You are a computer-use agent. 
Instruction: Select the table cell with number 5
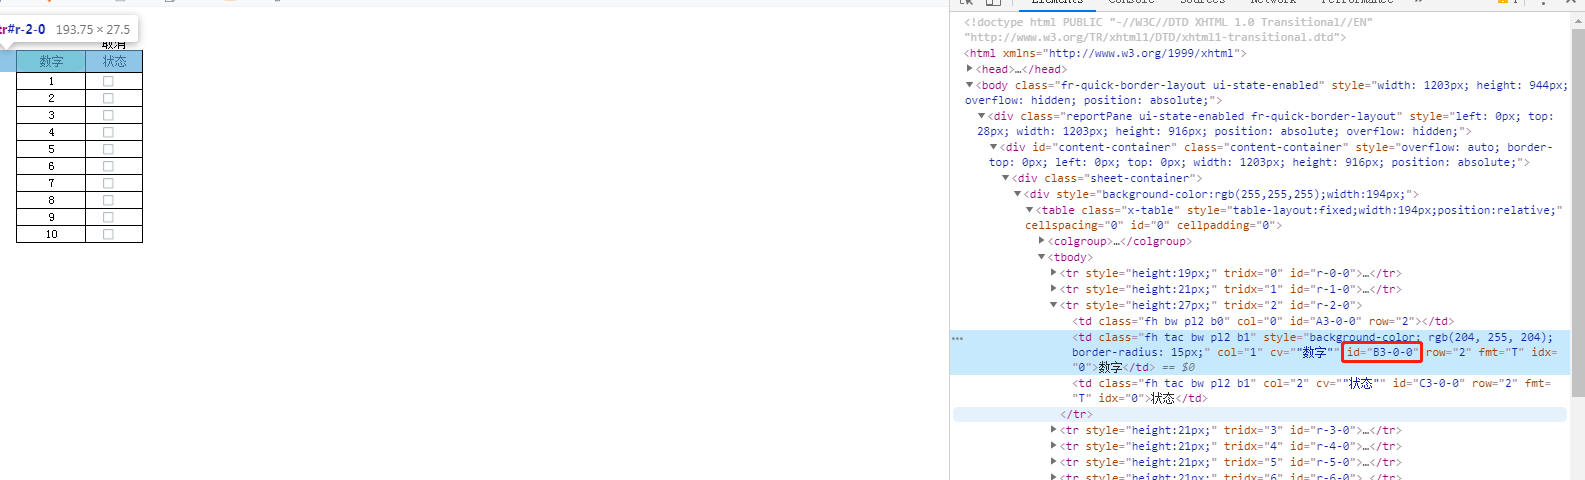coord(51,149)
